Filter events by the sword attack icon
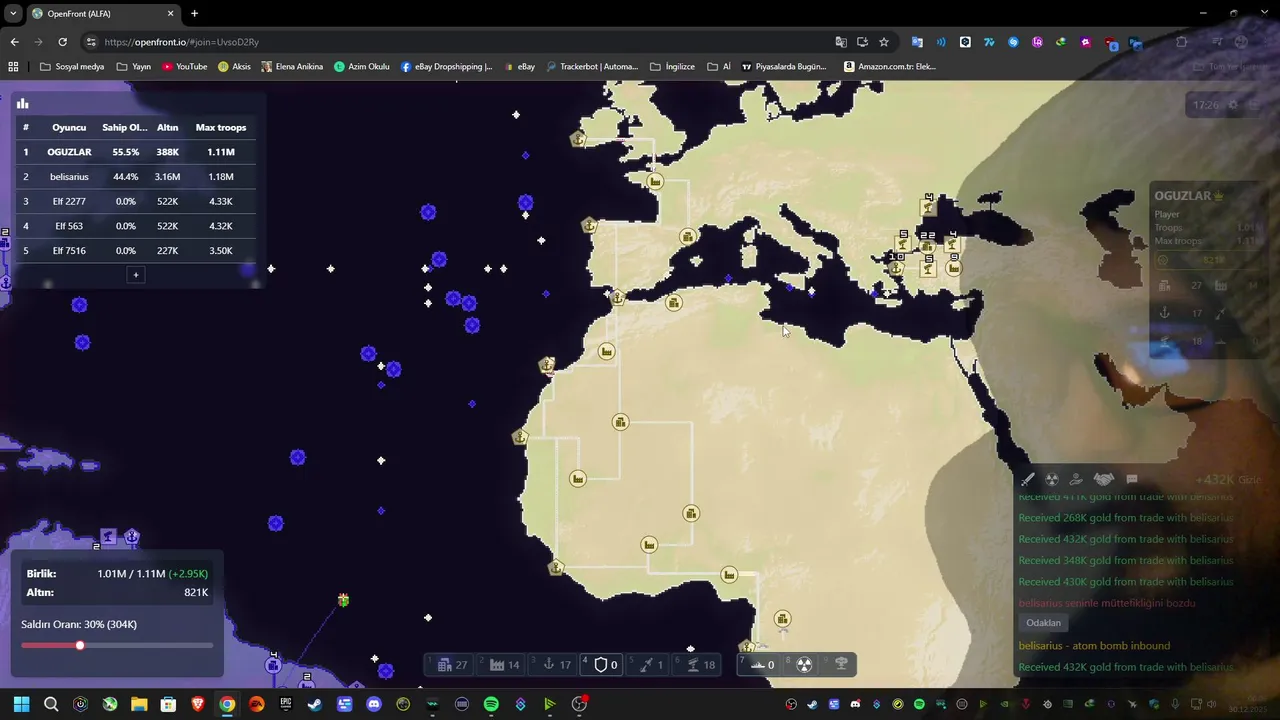 (x=1027, y=479)
